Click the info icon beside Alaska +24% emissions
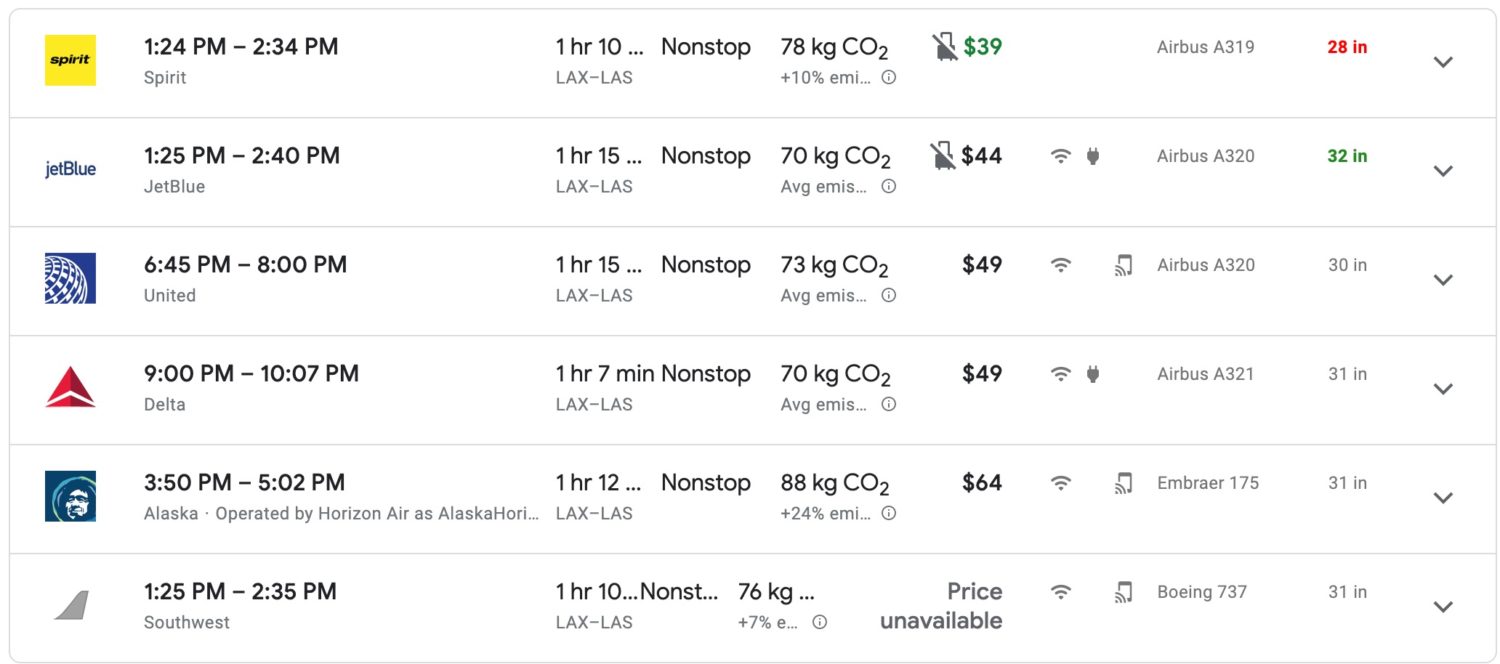 [x=888, y=513]
